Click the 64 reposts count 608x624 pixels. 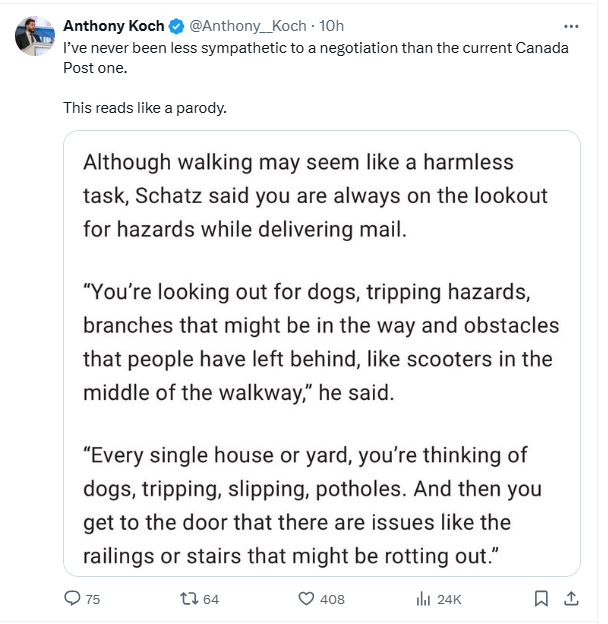(211, 599)
